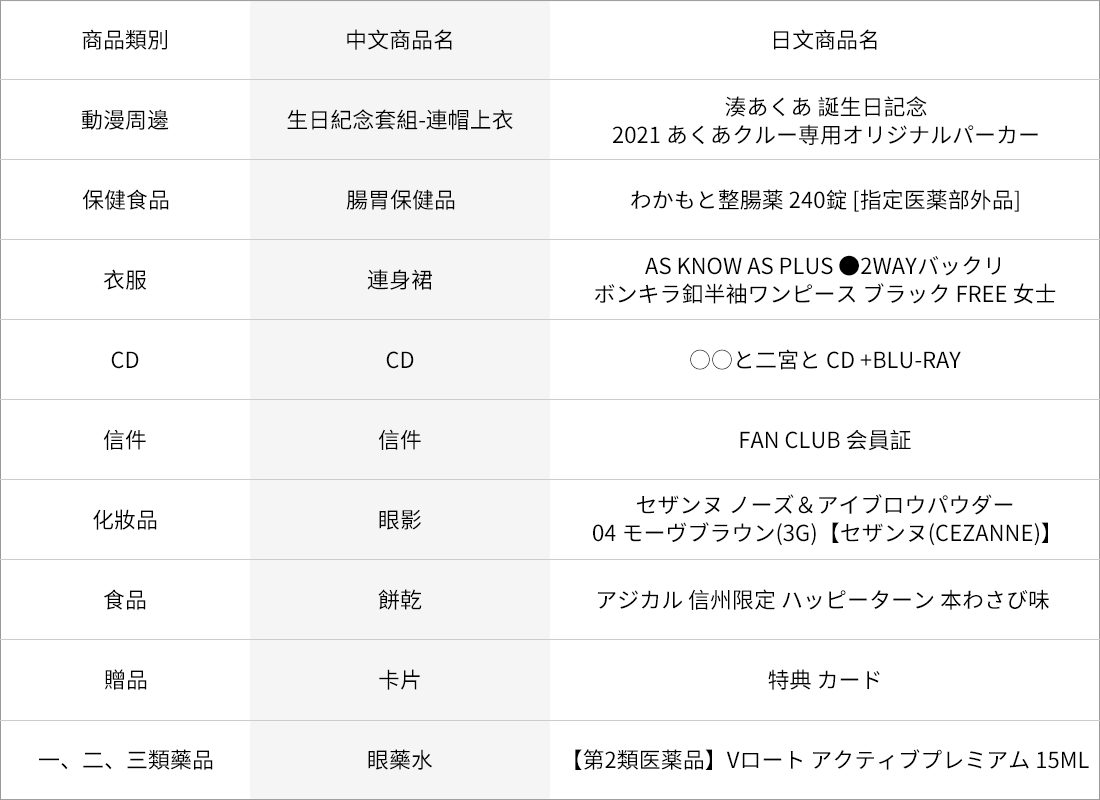Select the 動漫周邊 category cell
The width and height of the screenshot is (1100, 800).
pyautogui.click(x=125, y=120)
